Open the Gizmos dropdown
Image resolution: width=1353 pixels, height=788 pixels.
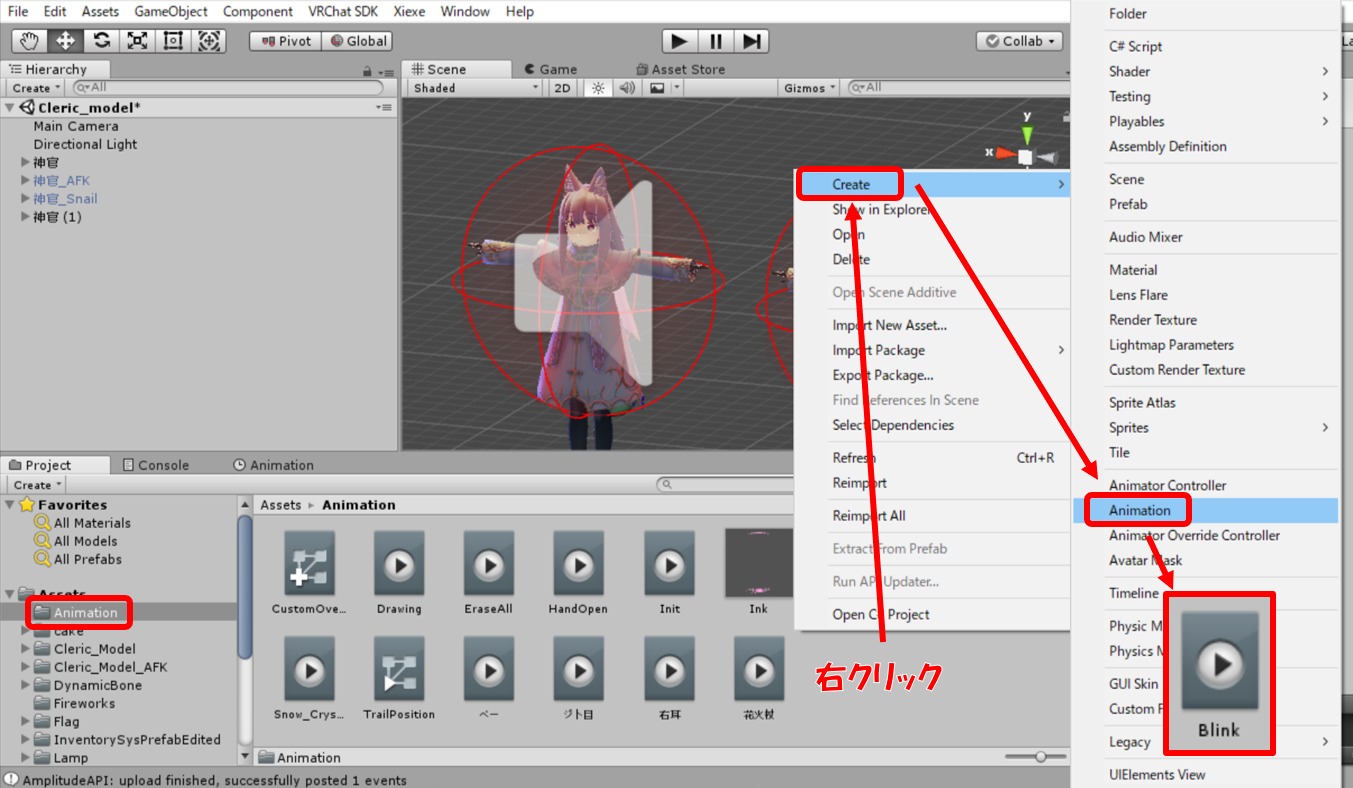810,88
